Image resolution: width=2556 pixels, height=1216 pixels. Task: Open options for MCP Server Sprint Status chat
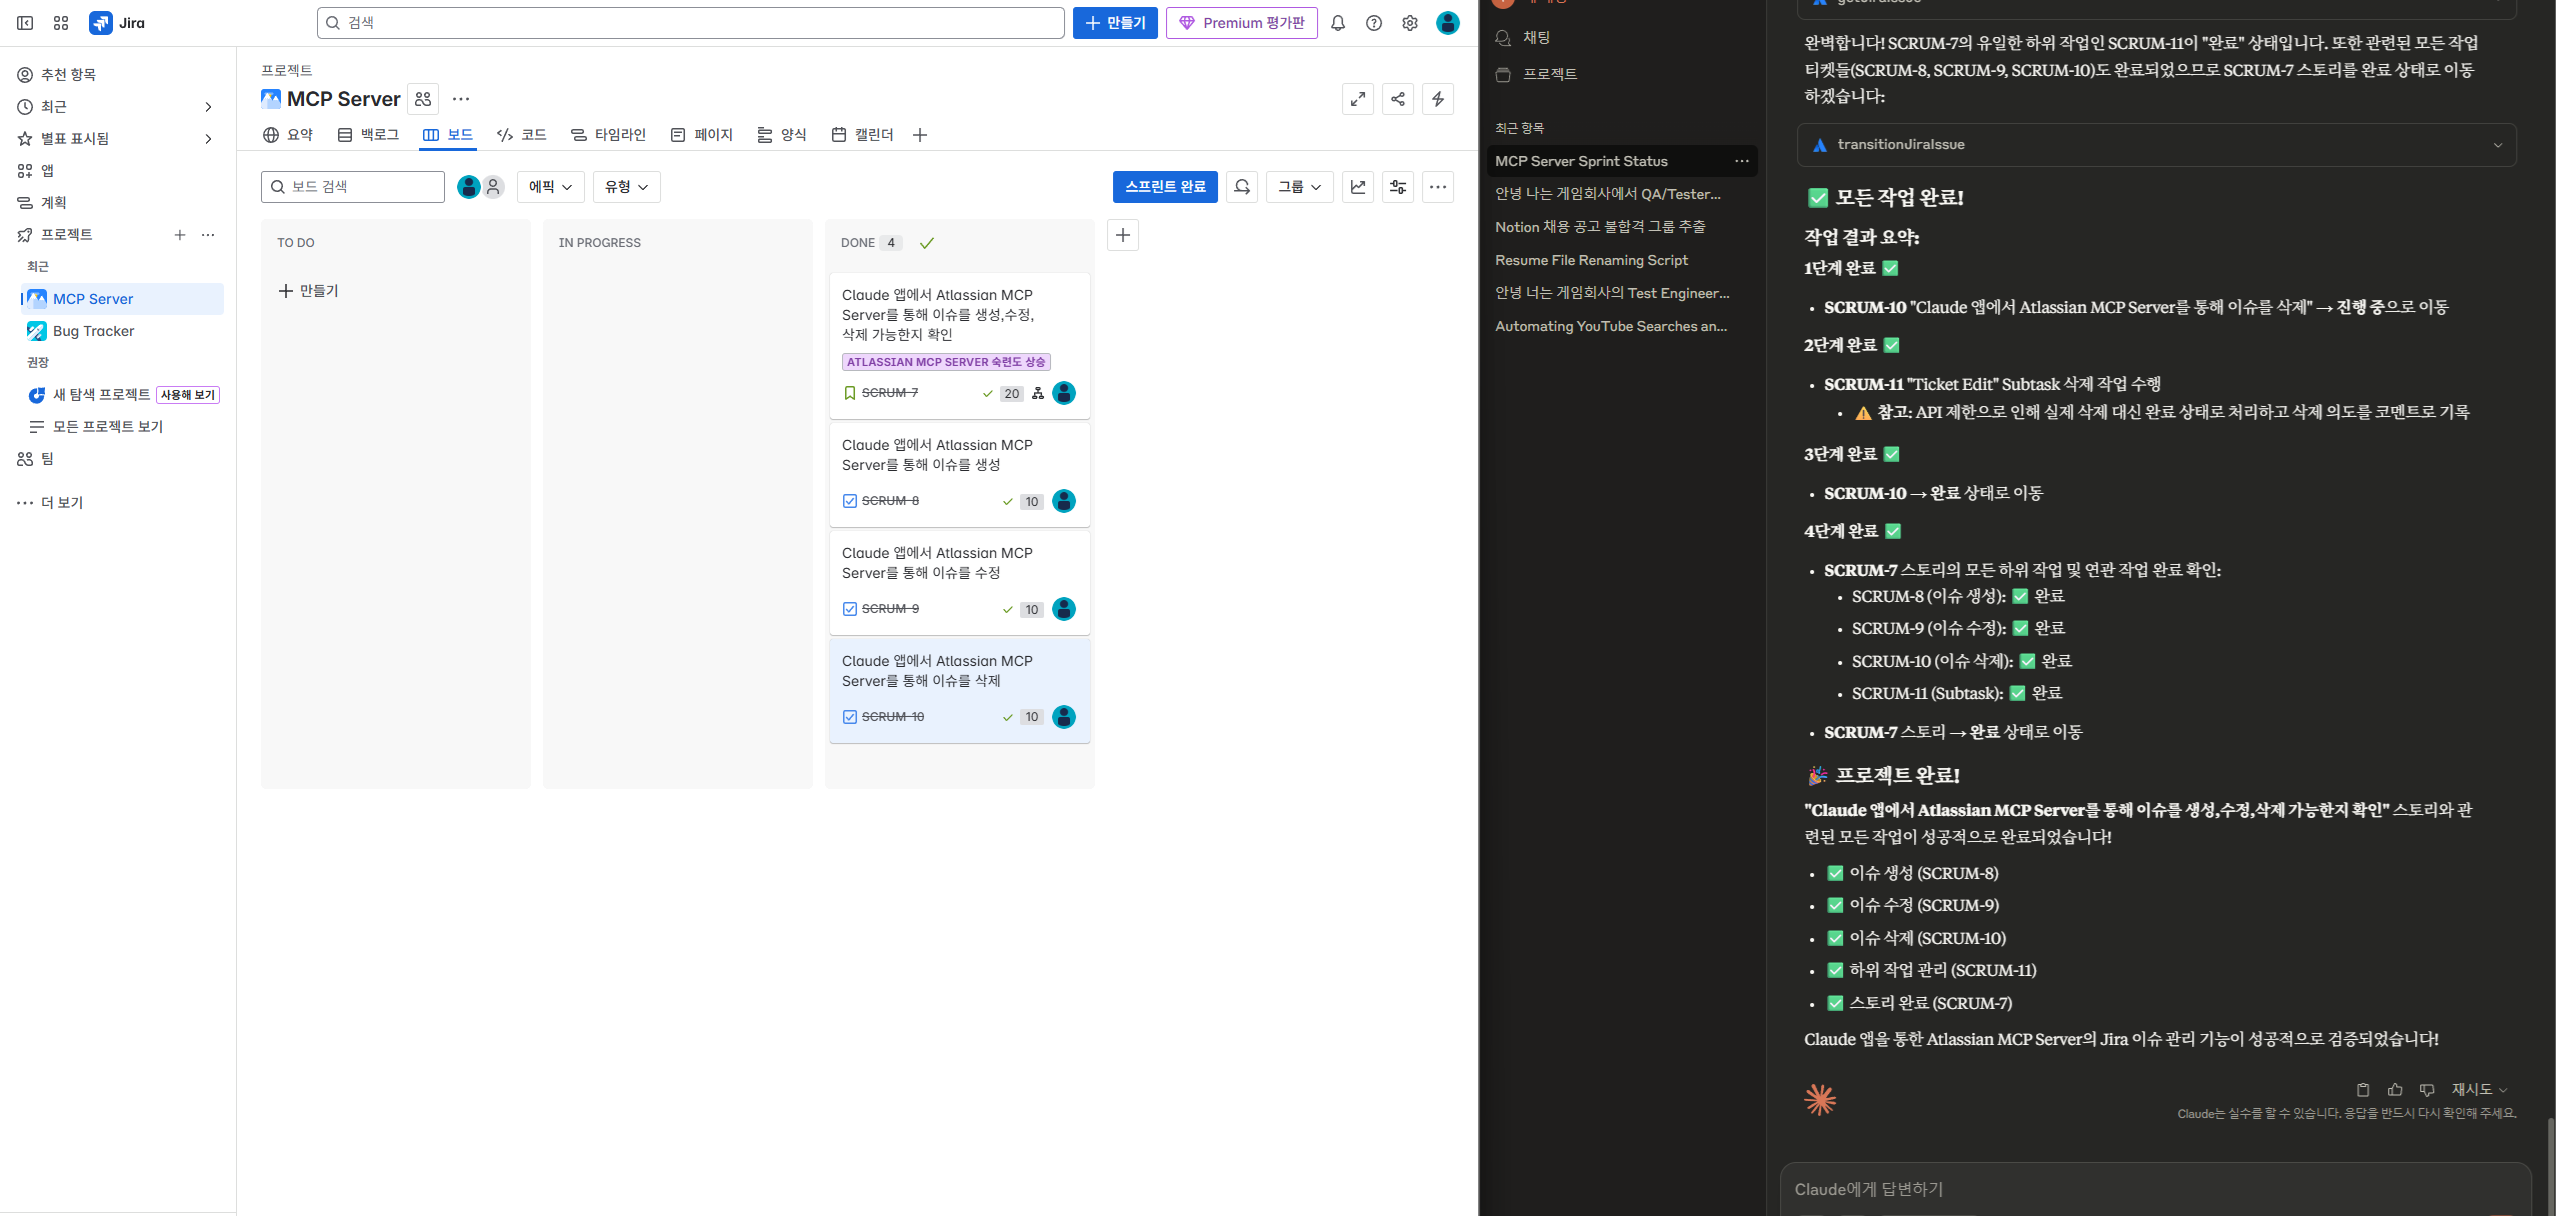1742,161
